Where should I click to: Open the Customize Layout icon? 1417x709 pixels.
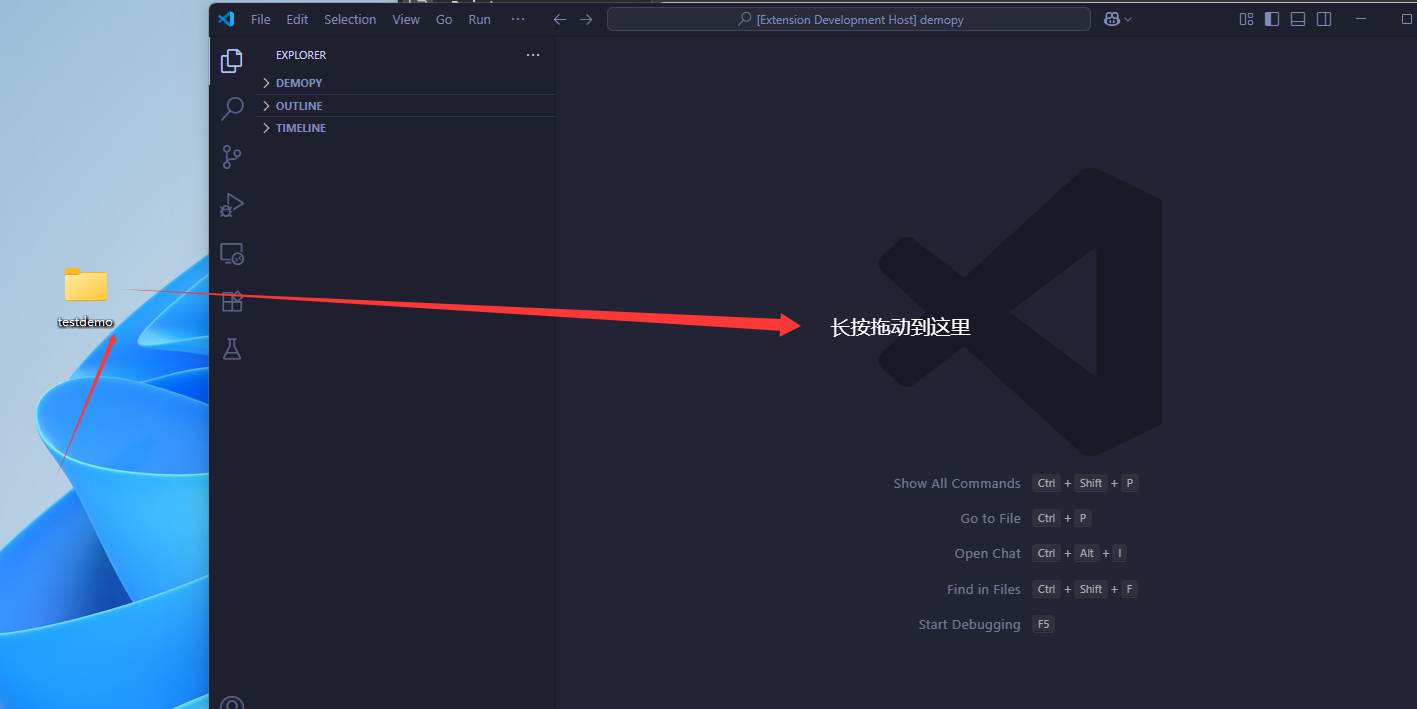(x=1246, y=19)
